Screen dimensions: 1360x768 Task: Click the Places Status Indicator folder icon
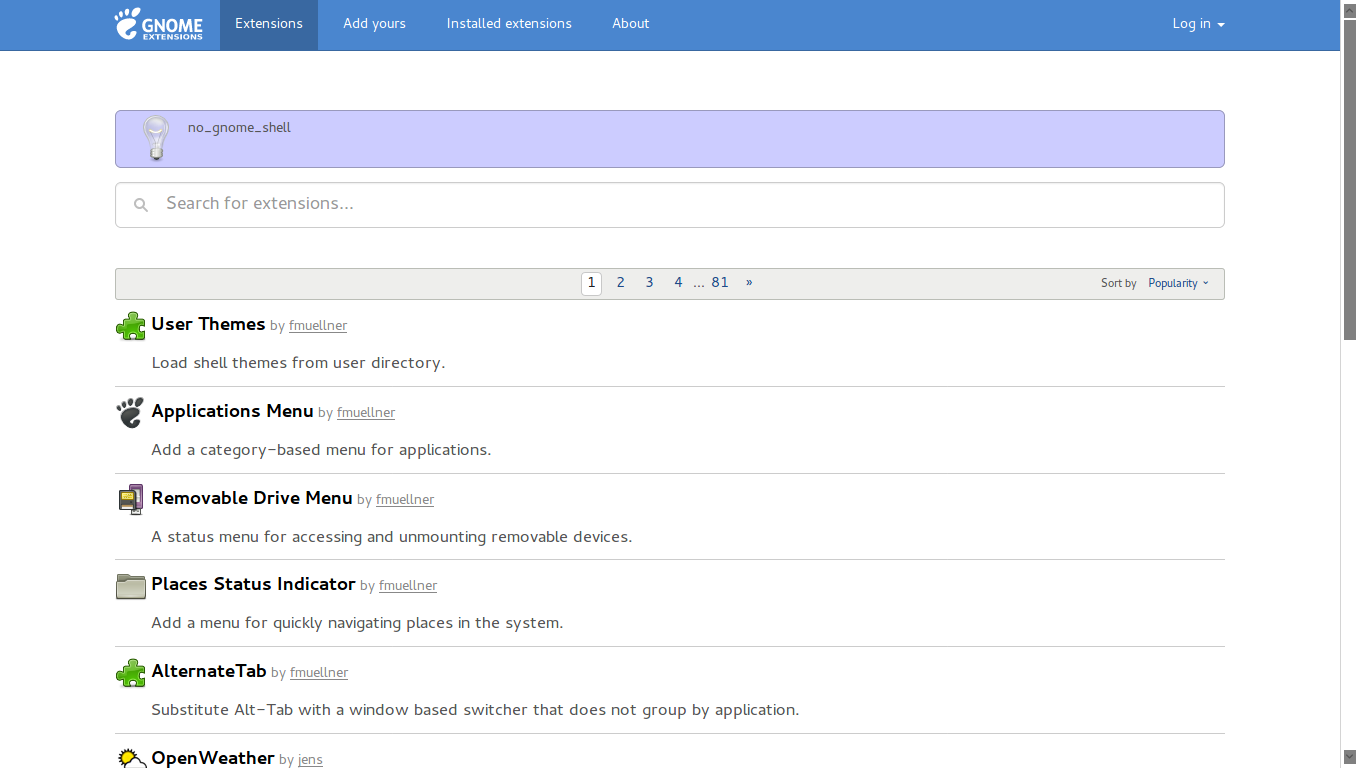tap(131, 586)
